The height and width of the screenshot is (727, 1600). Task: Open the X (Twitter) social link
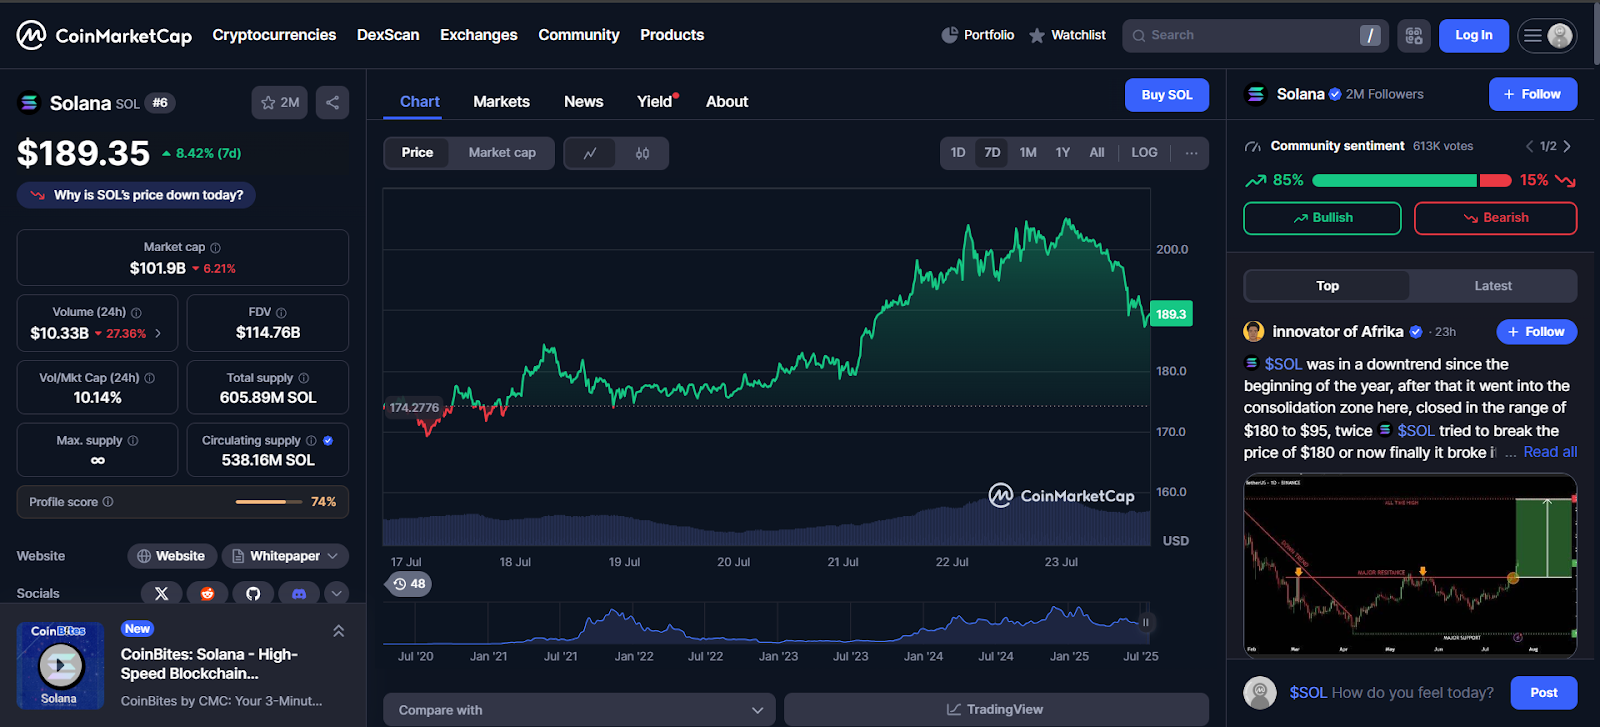click(x=162, y=593)
